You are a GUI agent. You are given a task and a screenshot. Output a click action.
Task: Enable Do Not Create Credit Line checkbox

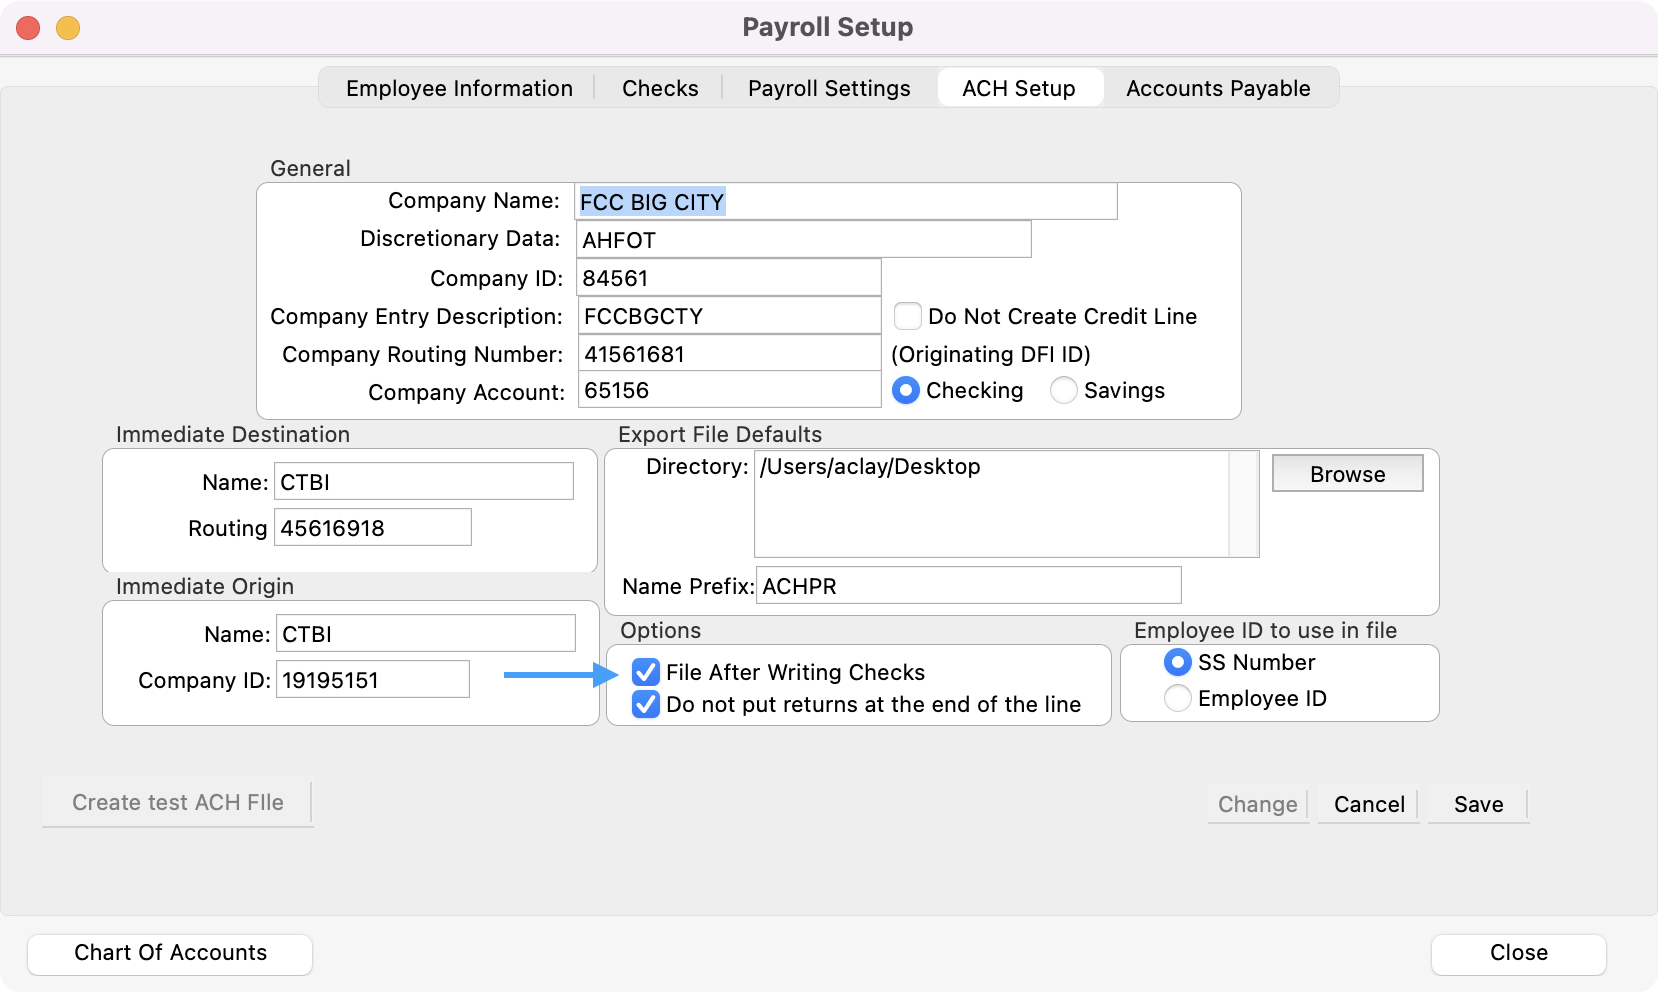click(x=908, y=316)
